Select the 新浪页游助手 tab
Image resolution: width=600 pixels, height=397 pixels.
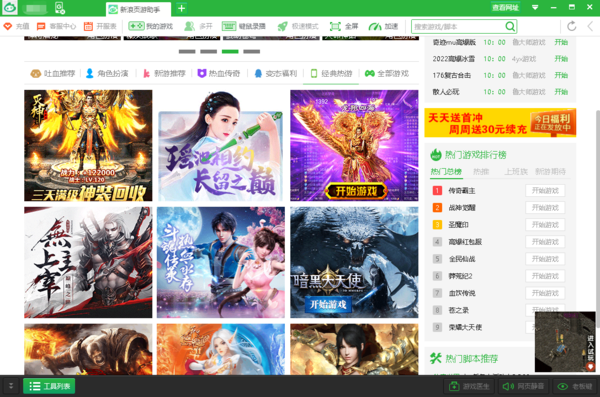tap(139, 9)
